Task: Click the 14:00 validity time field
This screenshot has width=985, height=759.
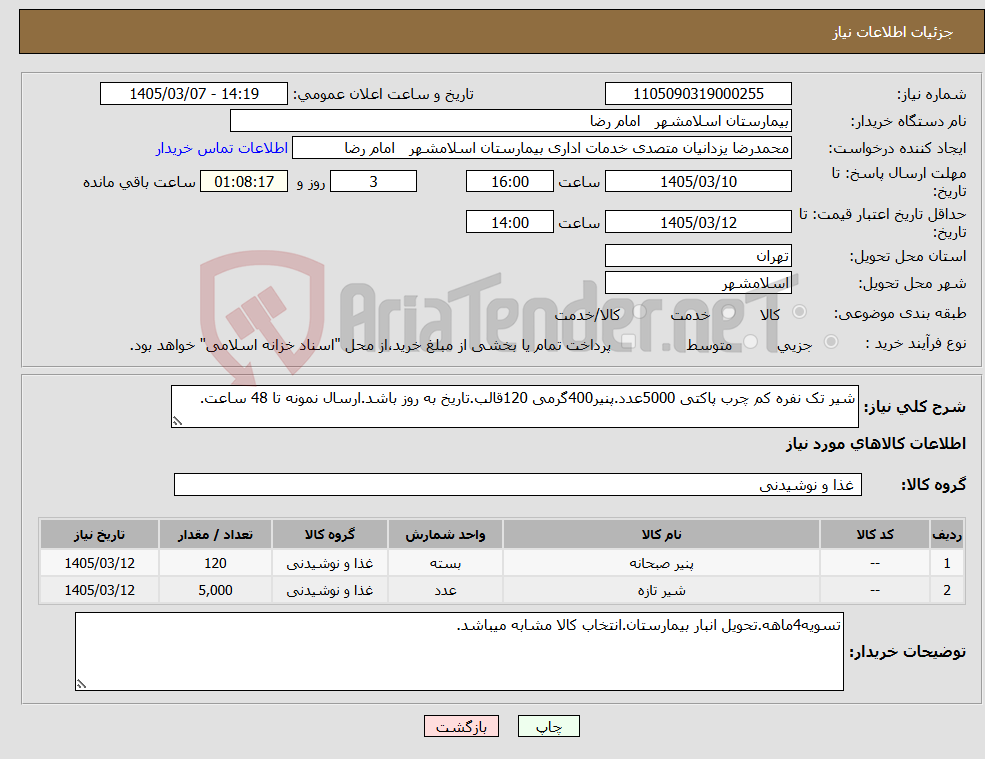Action: [509, 222]
